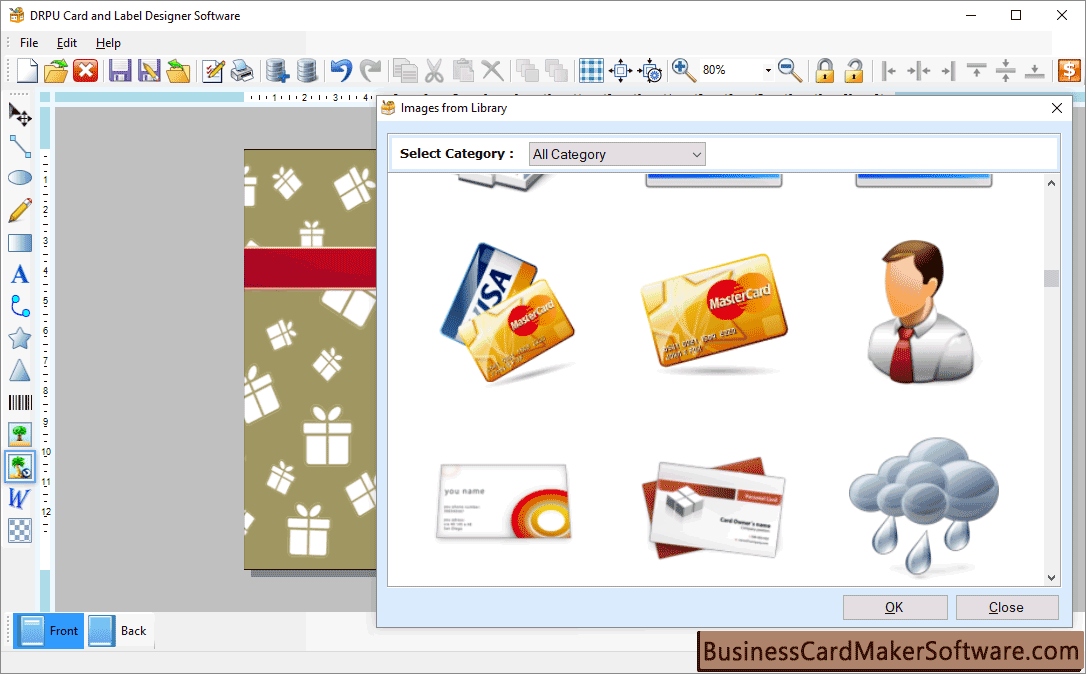
Task: Select the Insert Image tool
Action: click(19, 434)
